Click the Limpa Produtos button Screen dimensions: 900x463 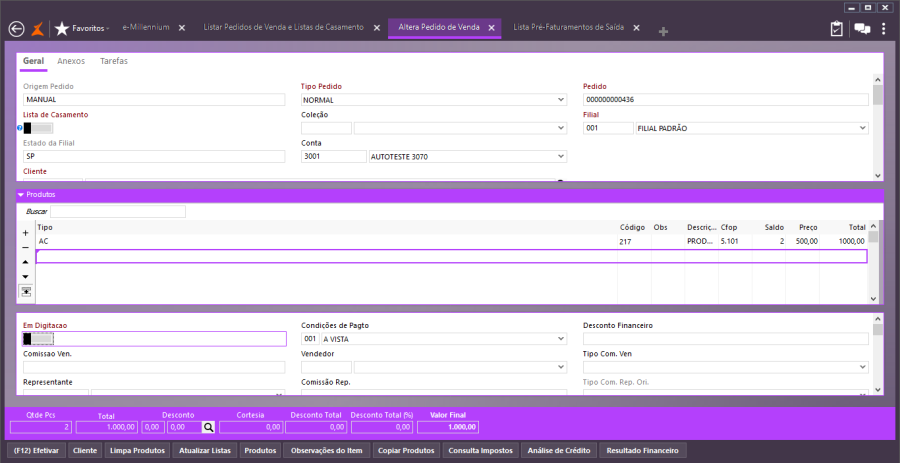pyautogui.click(x=137, y=450)
